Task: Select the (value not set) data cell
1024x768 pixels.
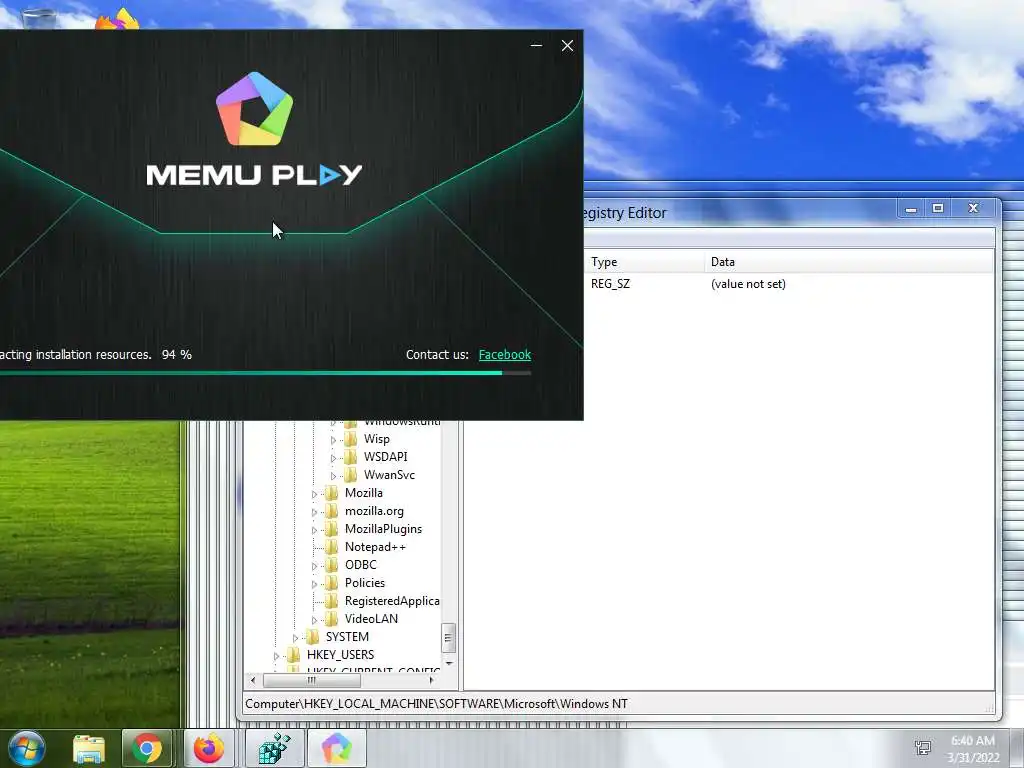Action: [x=748, y=283]
